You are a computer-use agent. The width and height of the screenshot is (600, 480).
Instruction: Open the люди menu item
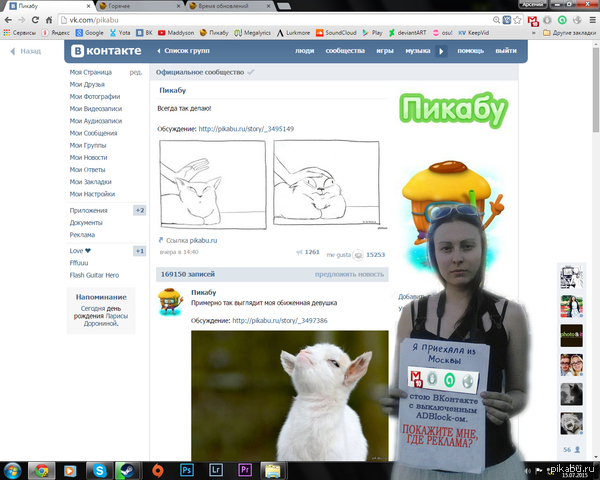coord(305,51)
